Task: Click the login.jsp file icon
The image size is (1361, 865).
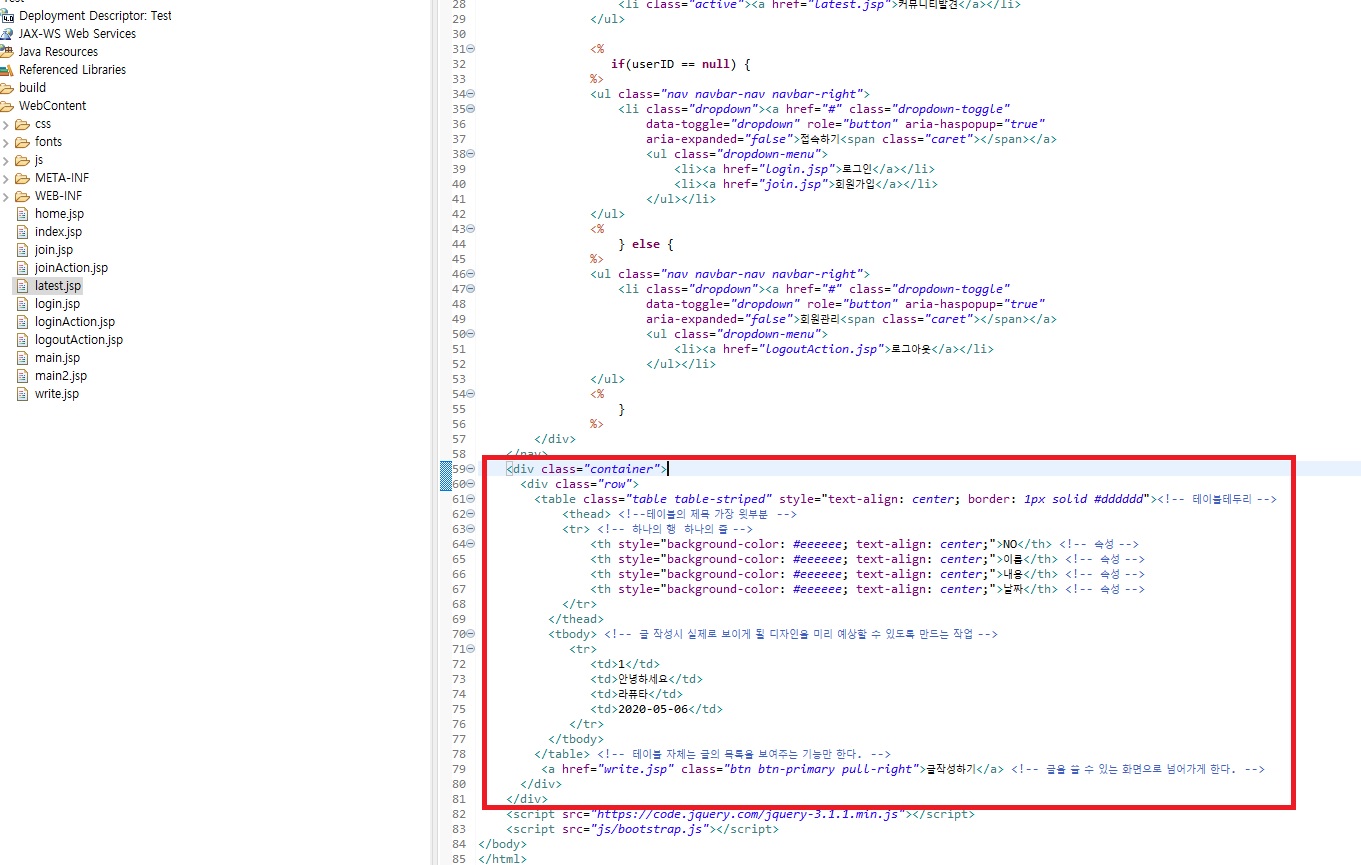Action: [24, 304]
